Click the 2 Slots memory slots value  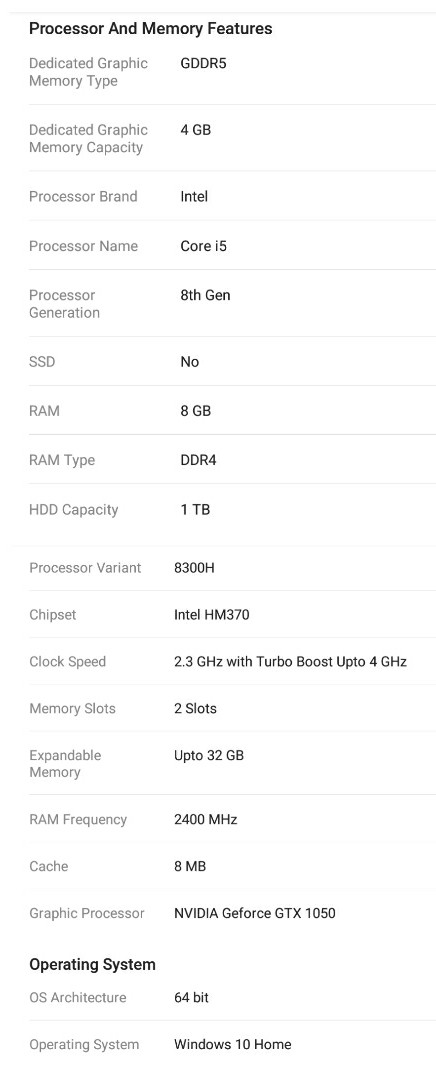point(195,708)
